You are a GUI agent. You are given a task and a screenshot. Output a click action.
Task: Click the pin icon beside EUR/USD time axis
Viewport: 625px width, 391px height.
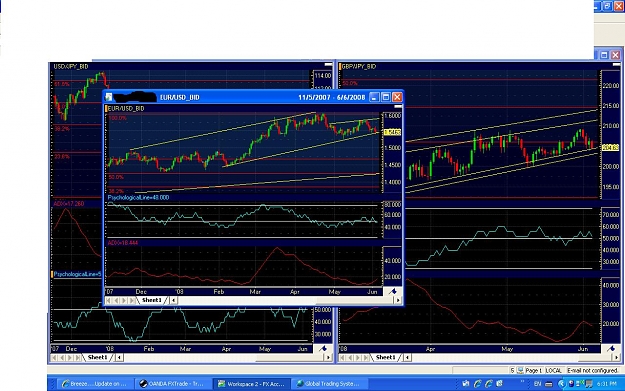(393, 292)
